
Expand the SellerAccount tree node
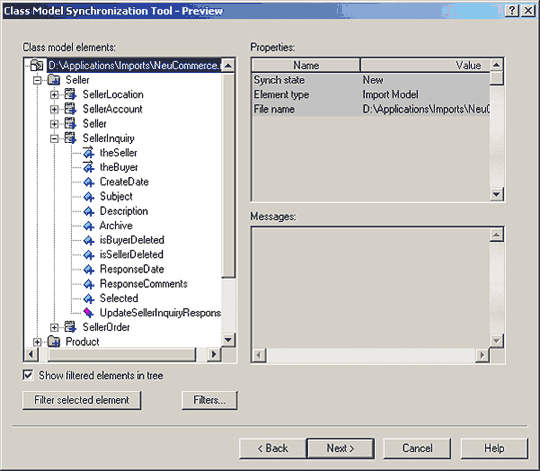tap(54, 109)
